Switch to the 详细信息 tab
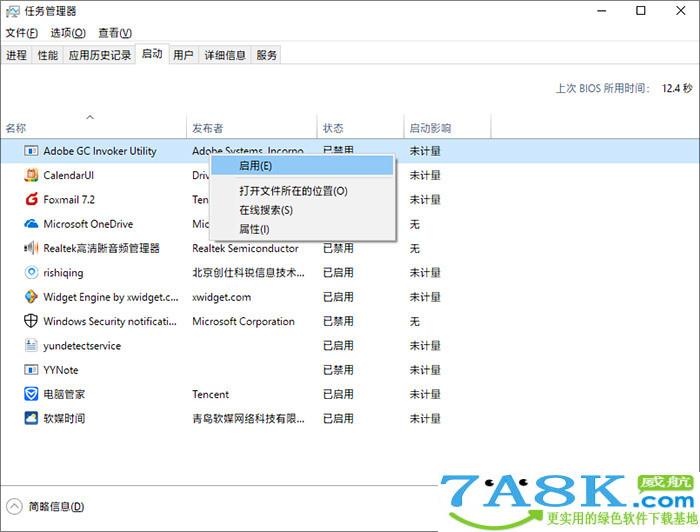The image size is (700, 532). point(225,55)
